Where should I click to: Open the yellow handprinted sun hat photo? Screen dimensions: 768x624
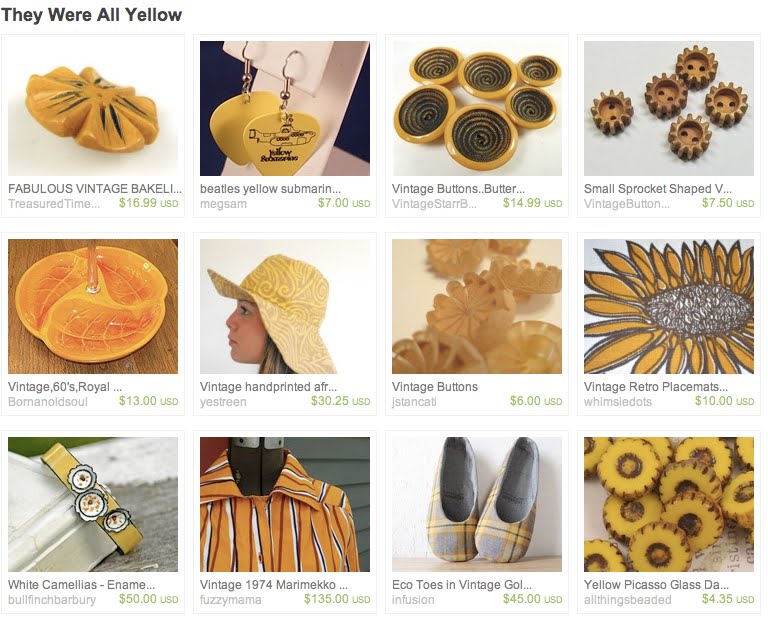(285, 307)
